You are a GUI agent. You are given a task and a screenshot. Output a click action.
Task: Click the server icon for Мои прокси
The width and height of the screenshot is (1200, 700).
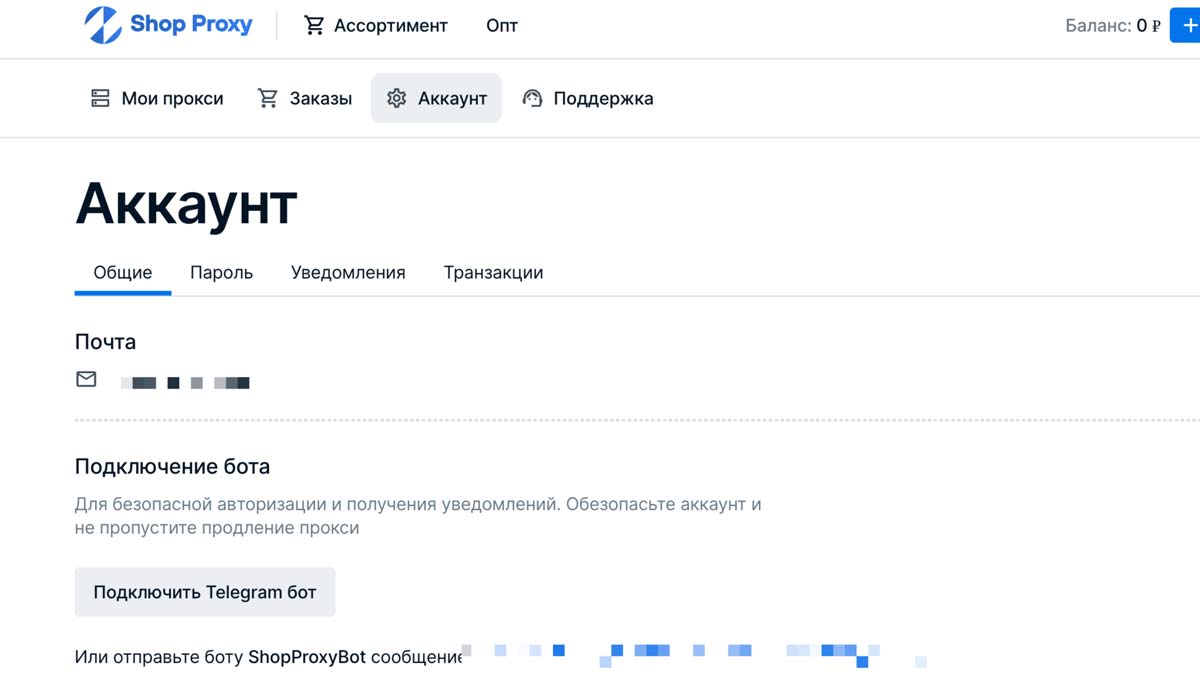100,98
